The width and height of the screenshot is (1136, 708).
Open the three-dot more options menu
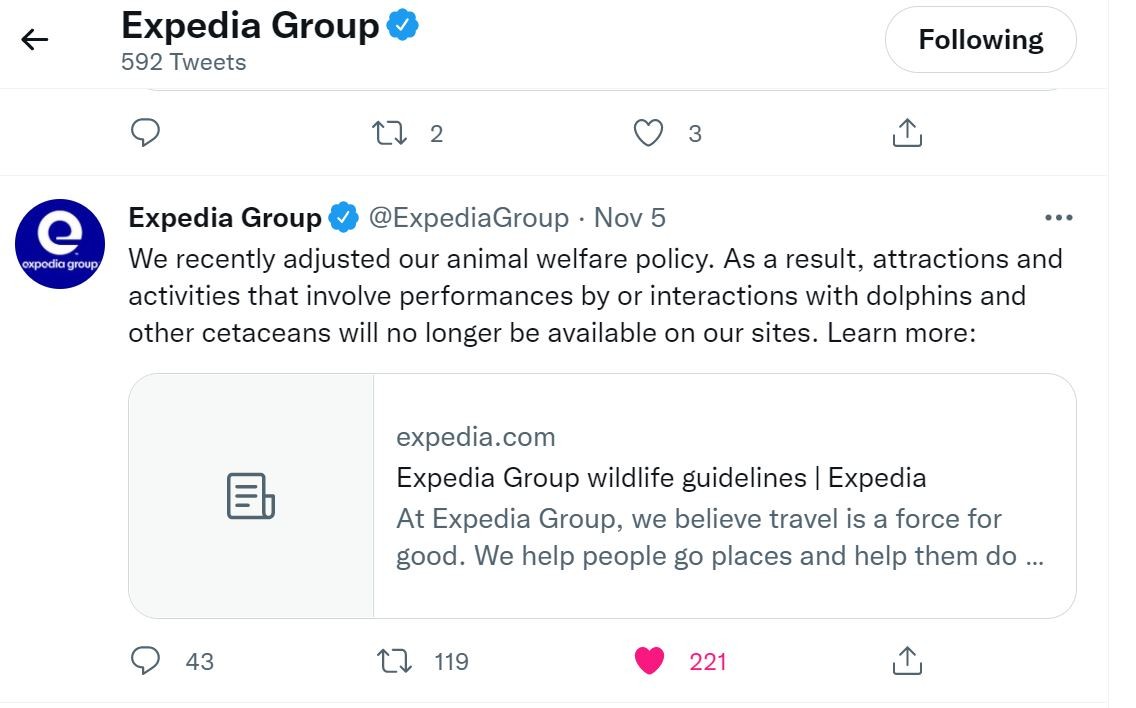(1060, 217)
